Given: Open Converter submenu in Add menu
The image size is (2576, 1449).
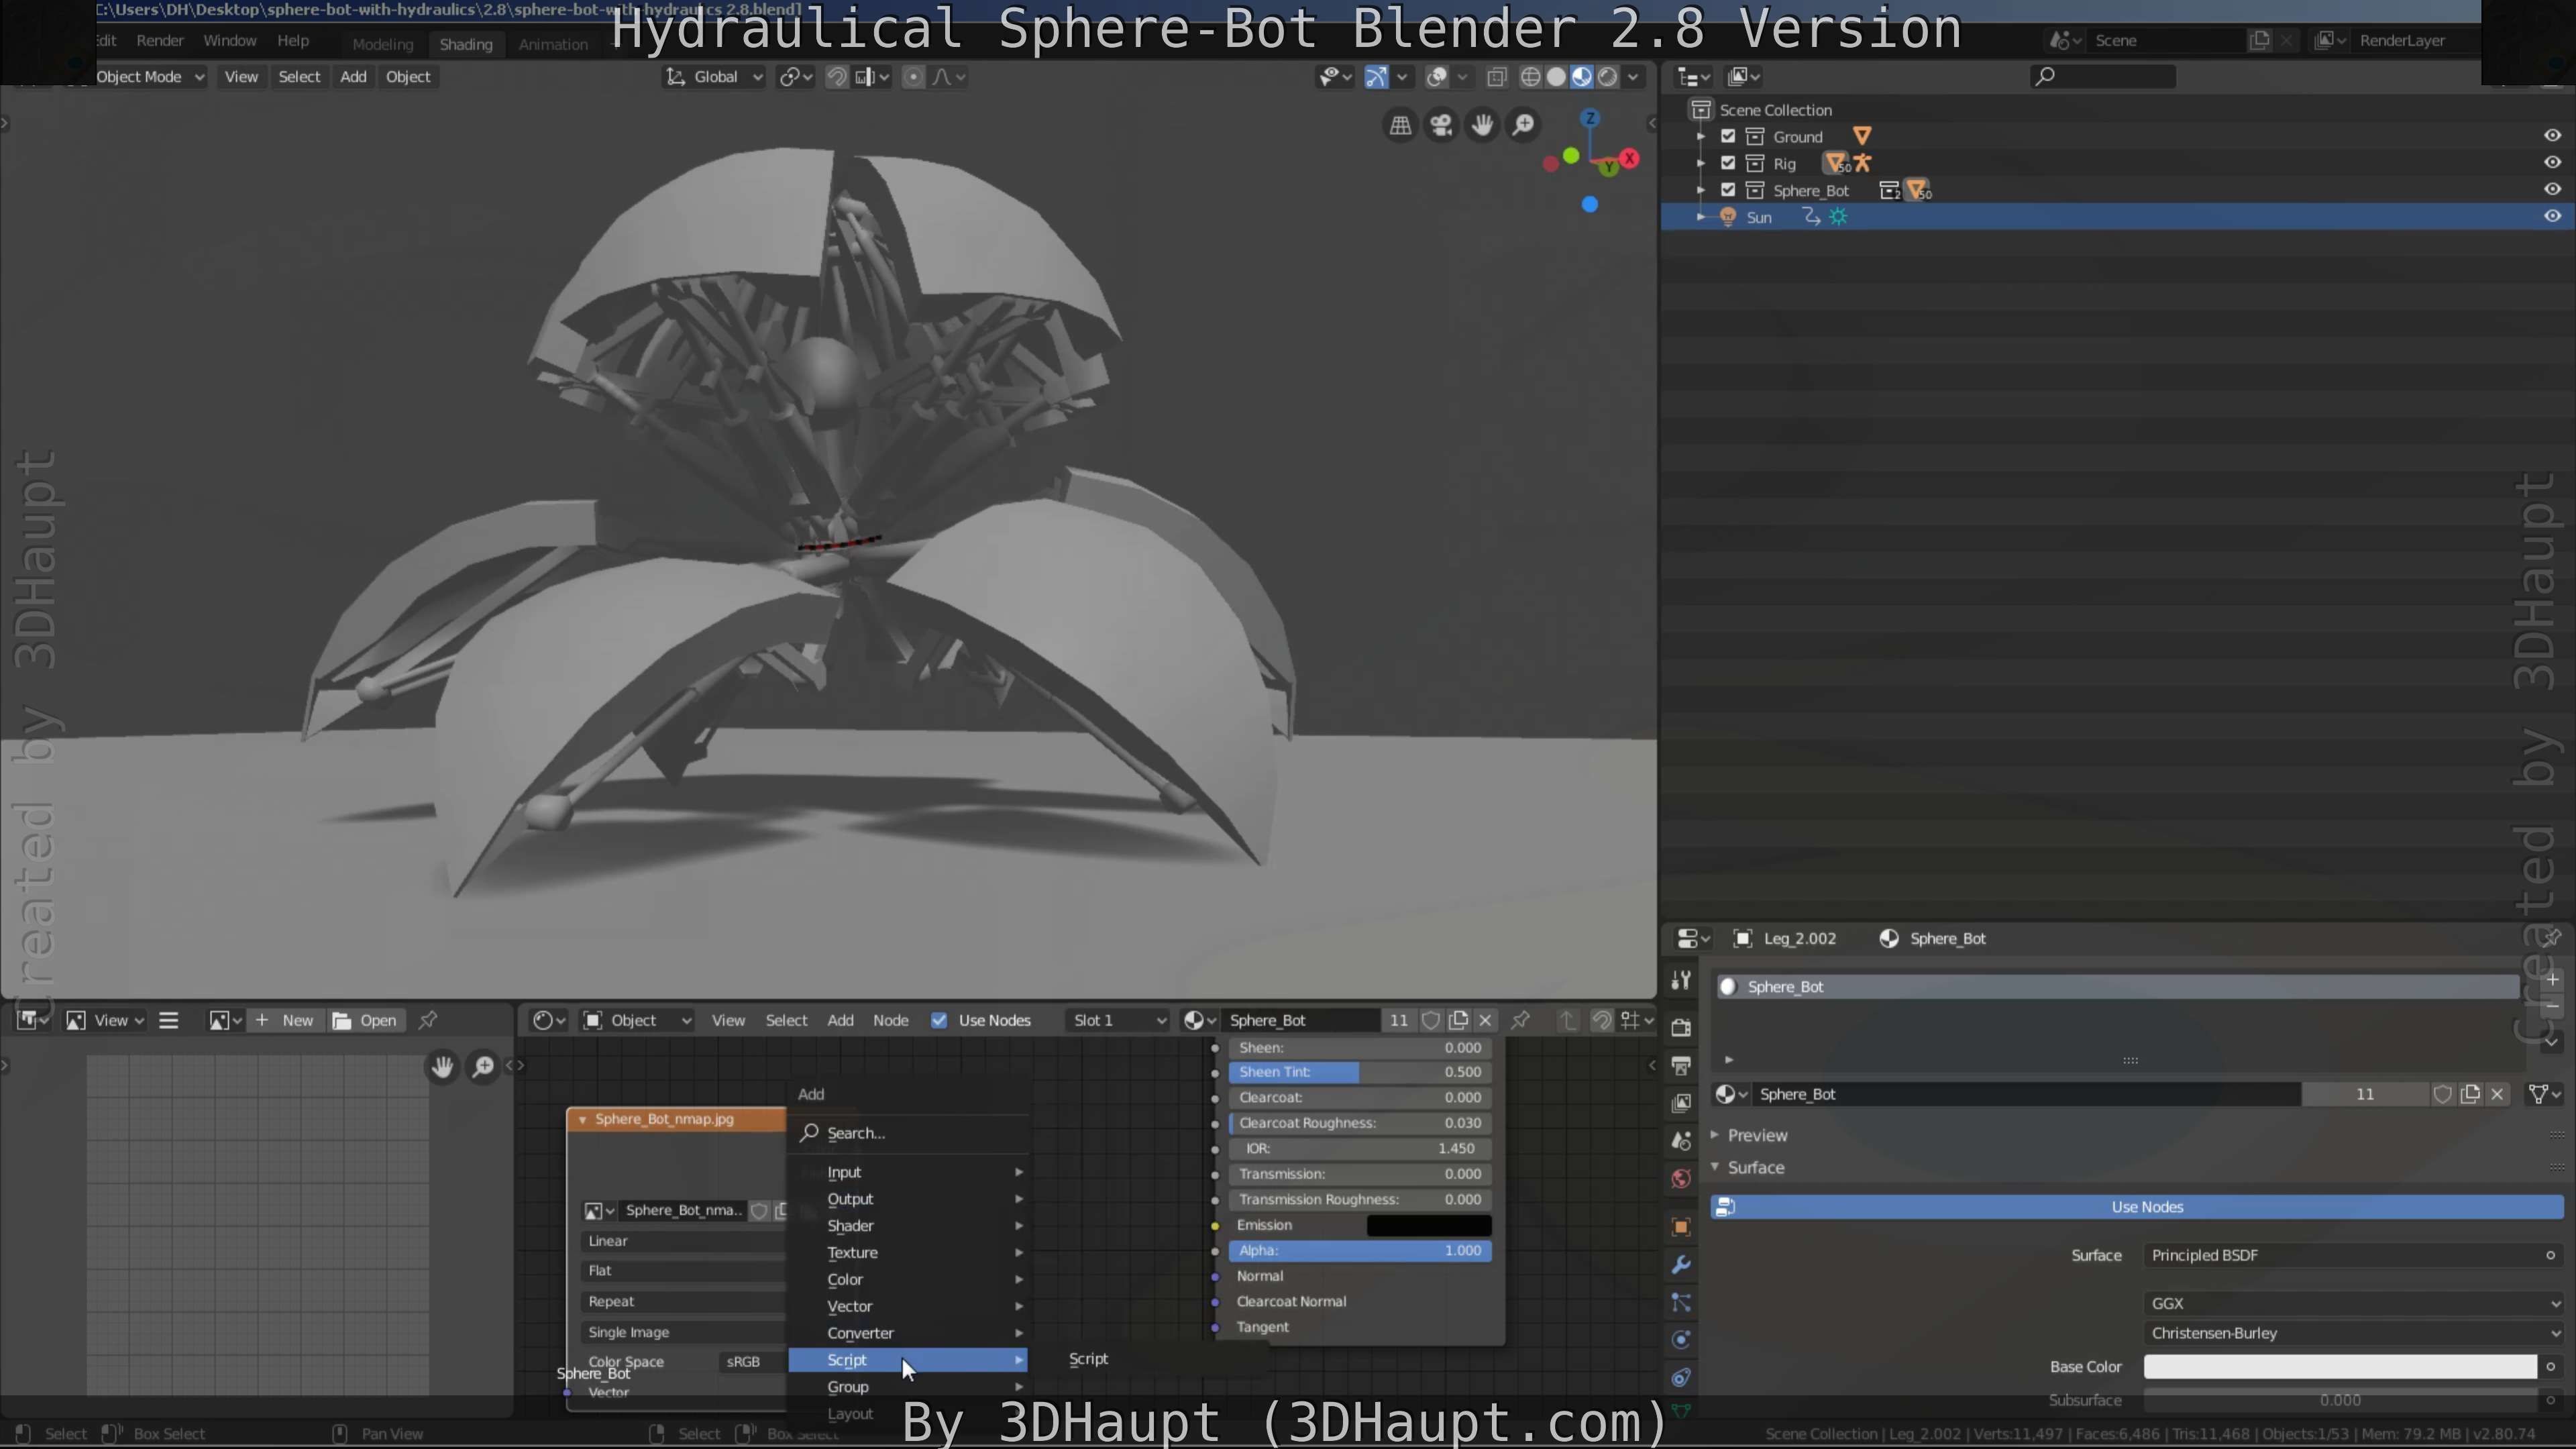Looking at the screenshot, I should point(909,1333).
